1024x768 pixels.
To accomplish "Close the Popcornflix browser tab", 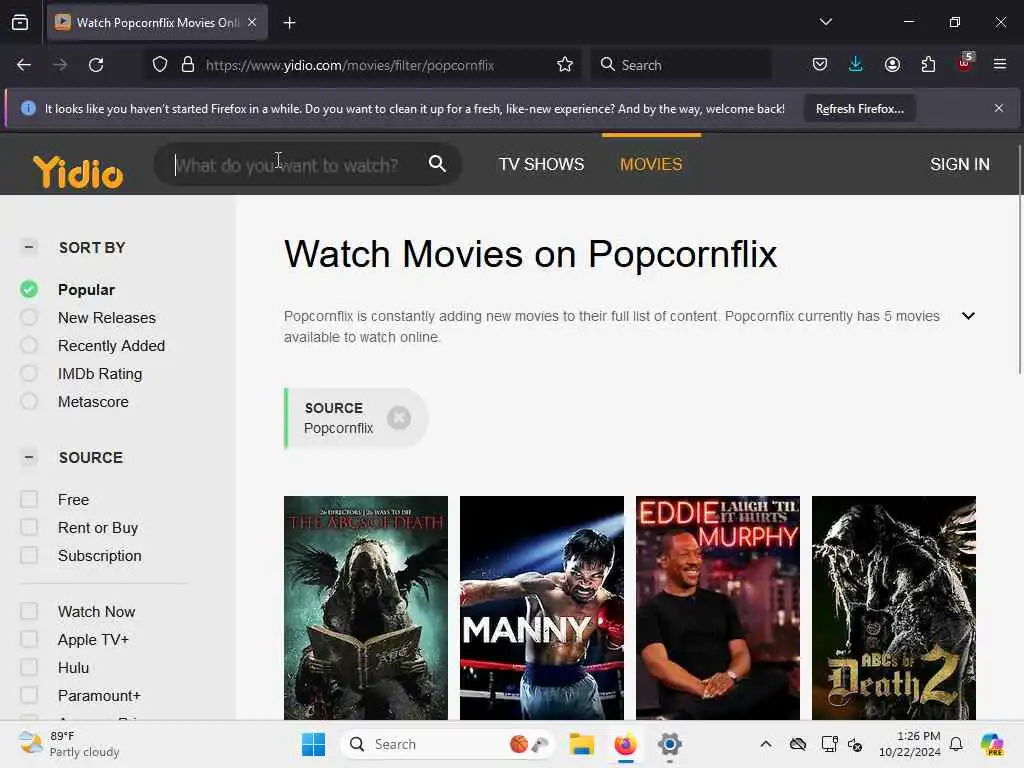I will (252, 22).
